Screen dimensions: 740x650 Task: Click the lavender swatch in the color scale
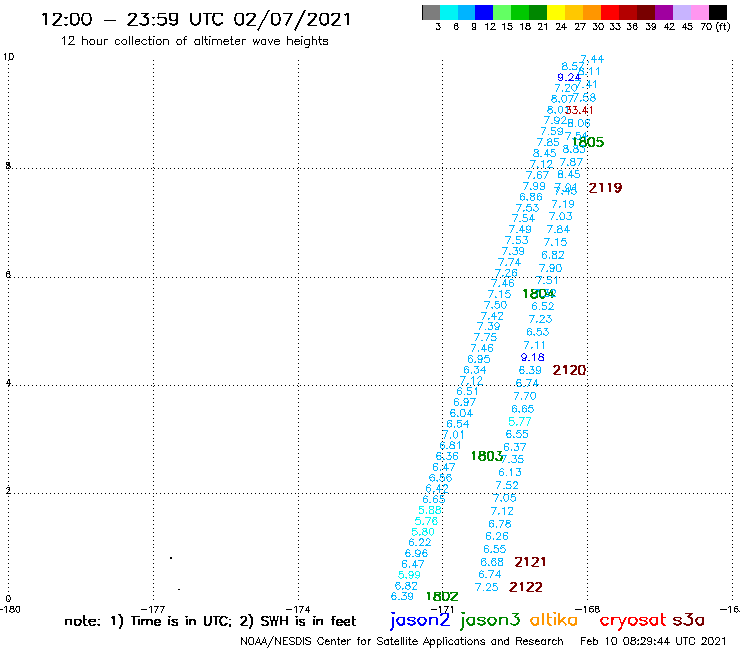click(x=681, y=12)
